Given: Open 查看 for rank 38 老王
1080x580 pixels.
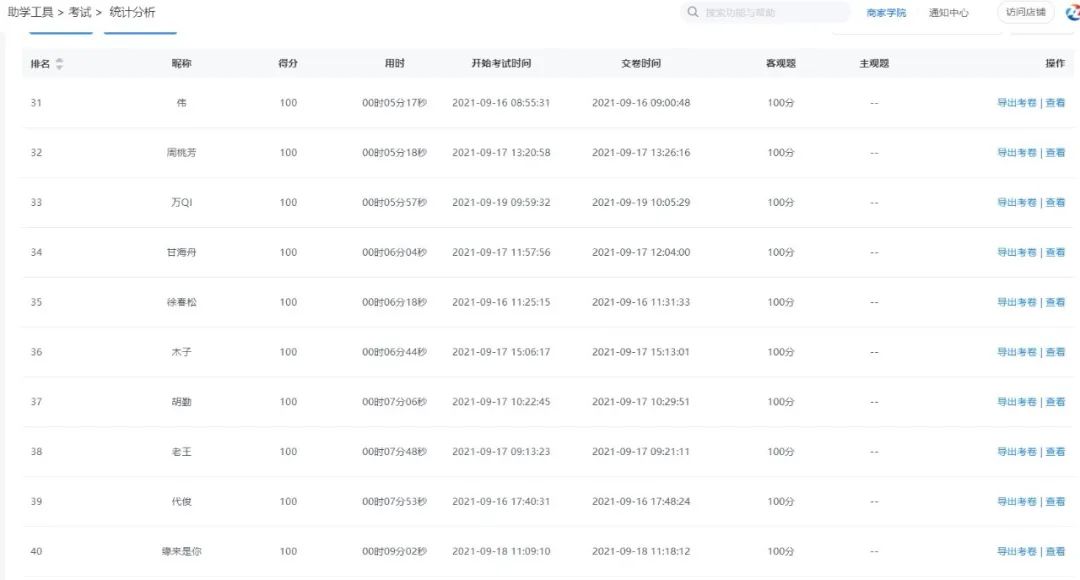Looking at the screenshot, I should pyautogui.click(x=1055, y=452).
